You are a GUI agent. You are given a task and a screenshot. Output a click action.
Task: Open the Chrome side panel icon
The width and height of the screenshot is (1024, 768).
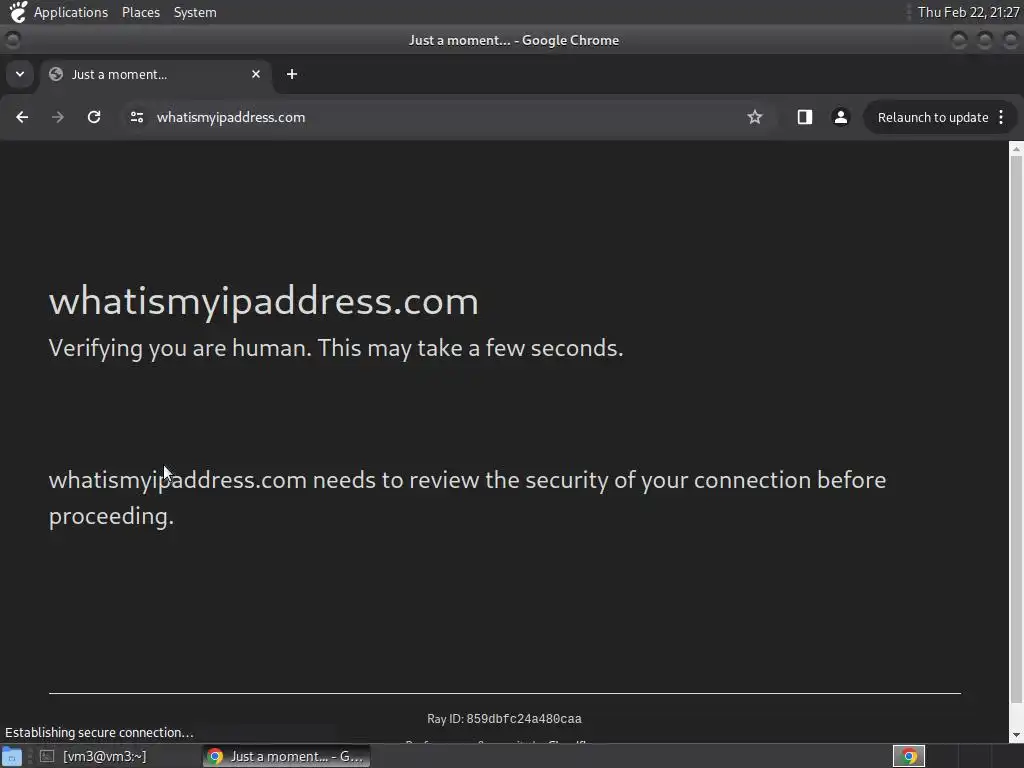coord(805,117)
